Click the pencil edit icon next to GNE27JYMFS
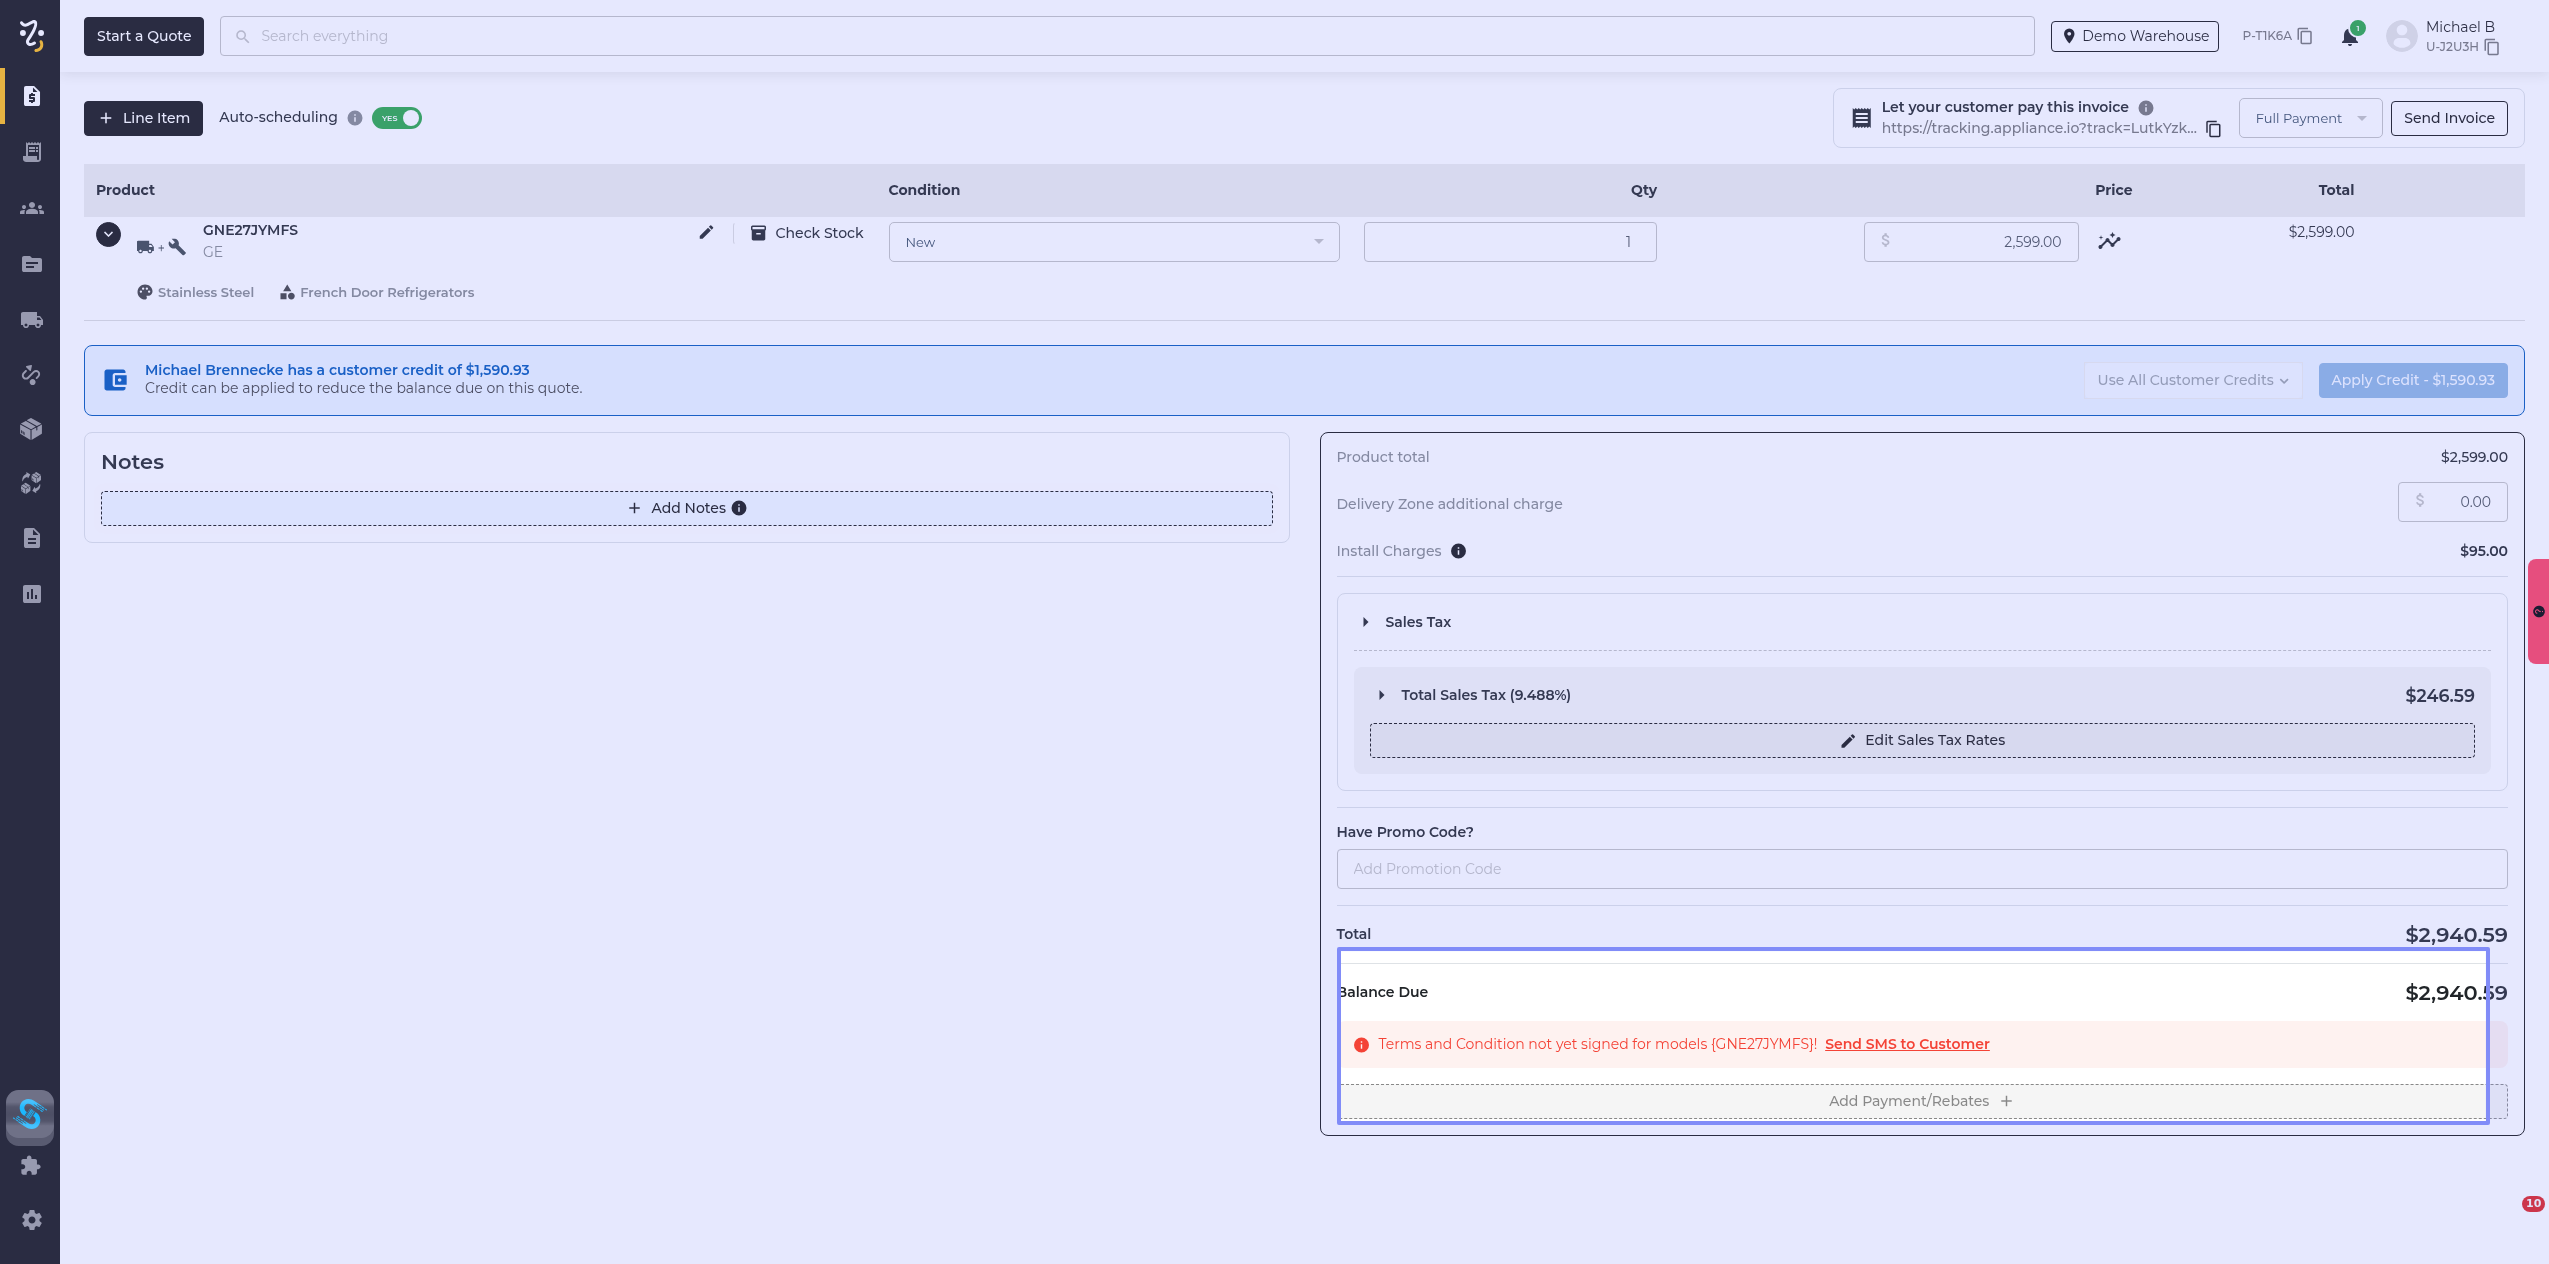This screenshot has height=1264, width=2549. coord(706,232)
